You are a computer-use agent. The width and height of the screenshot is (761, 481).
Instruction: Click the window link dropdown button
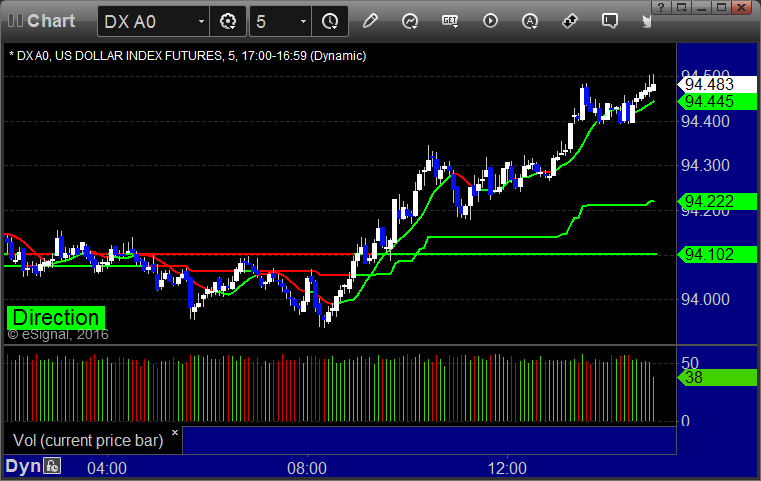tap(681, 7)
